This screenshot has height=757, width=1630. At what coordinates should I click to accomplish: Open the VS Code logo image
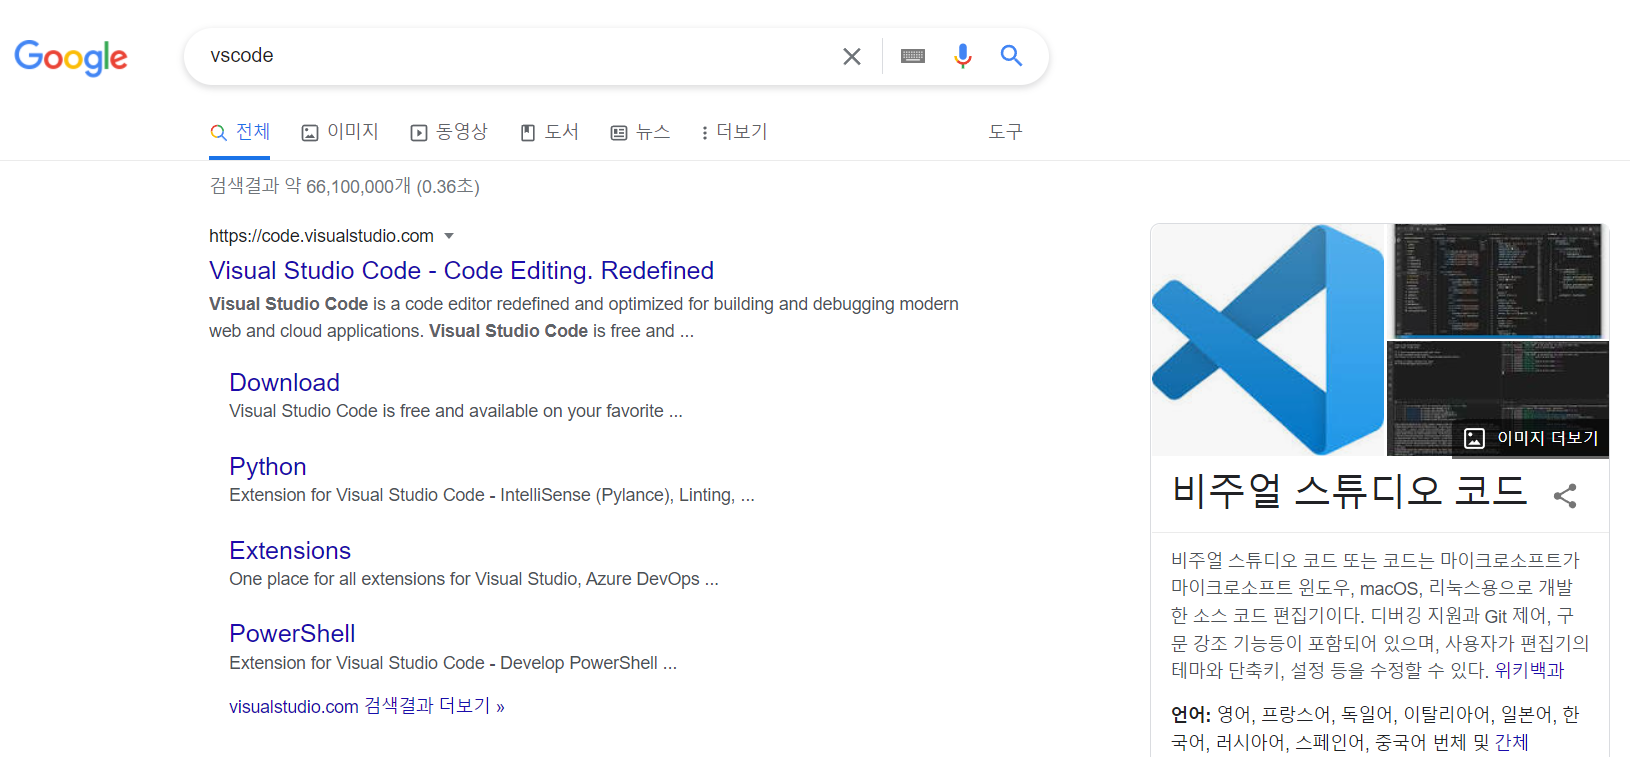[x=1267, y=340]
